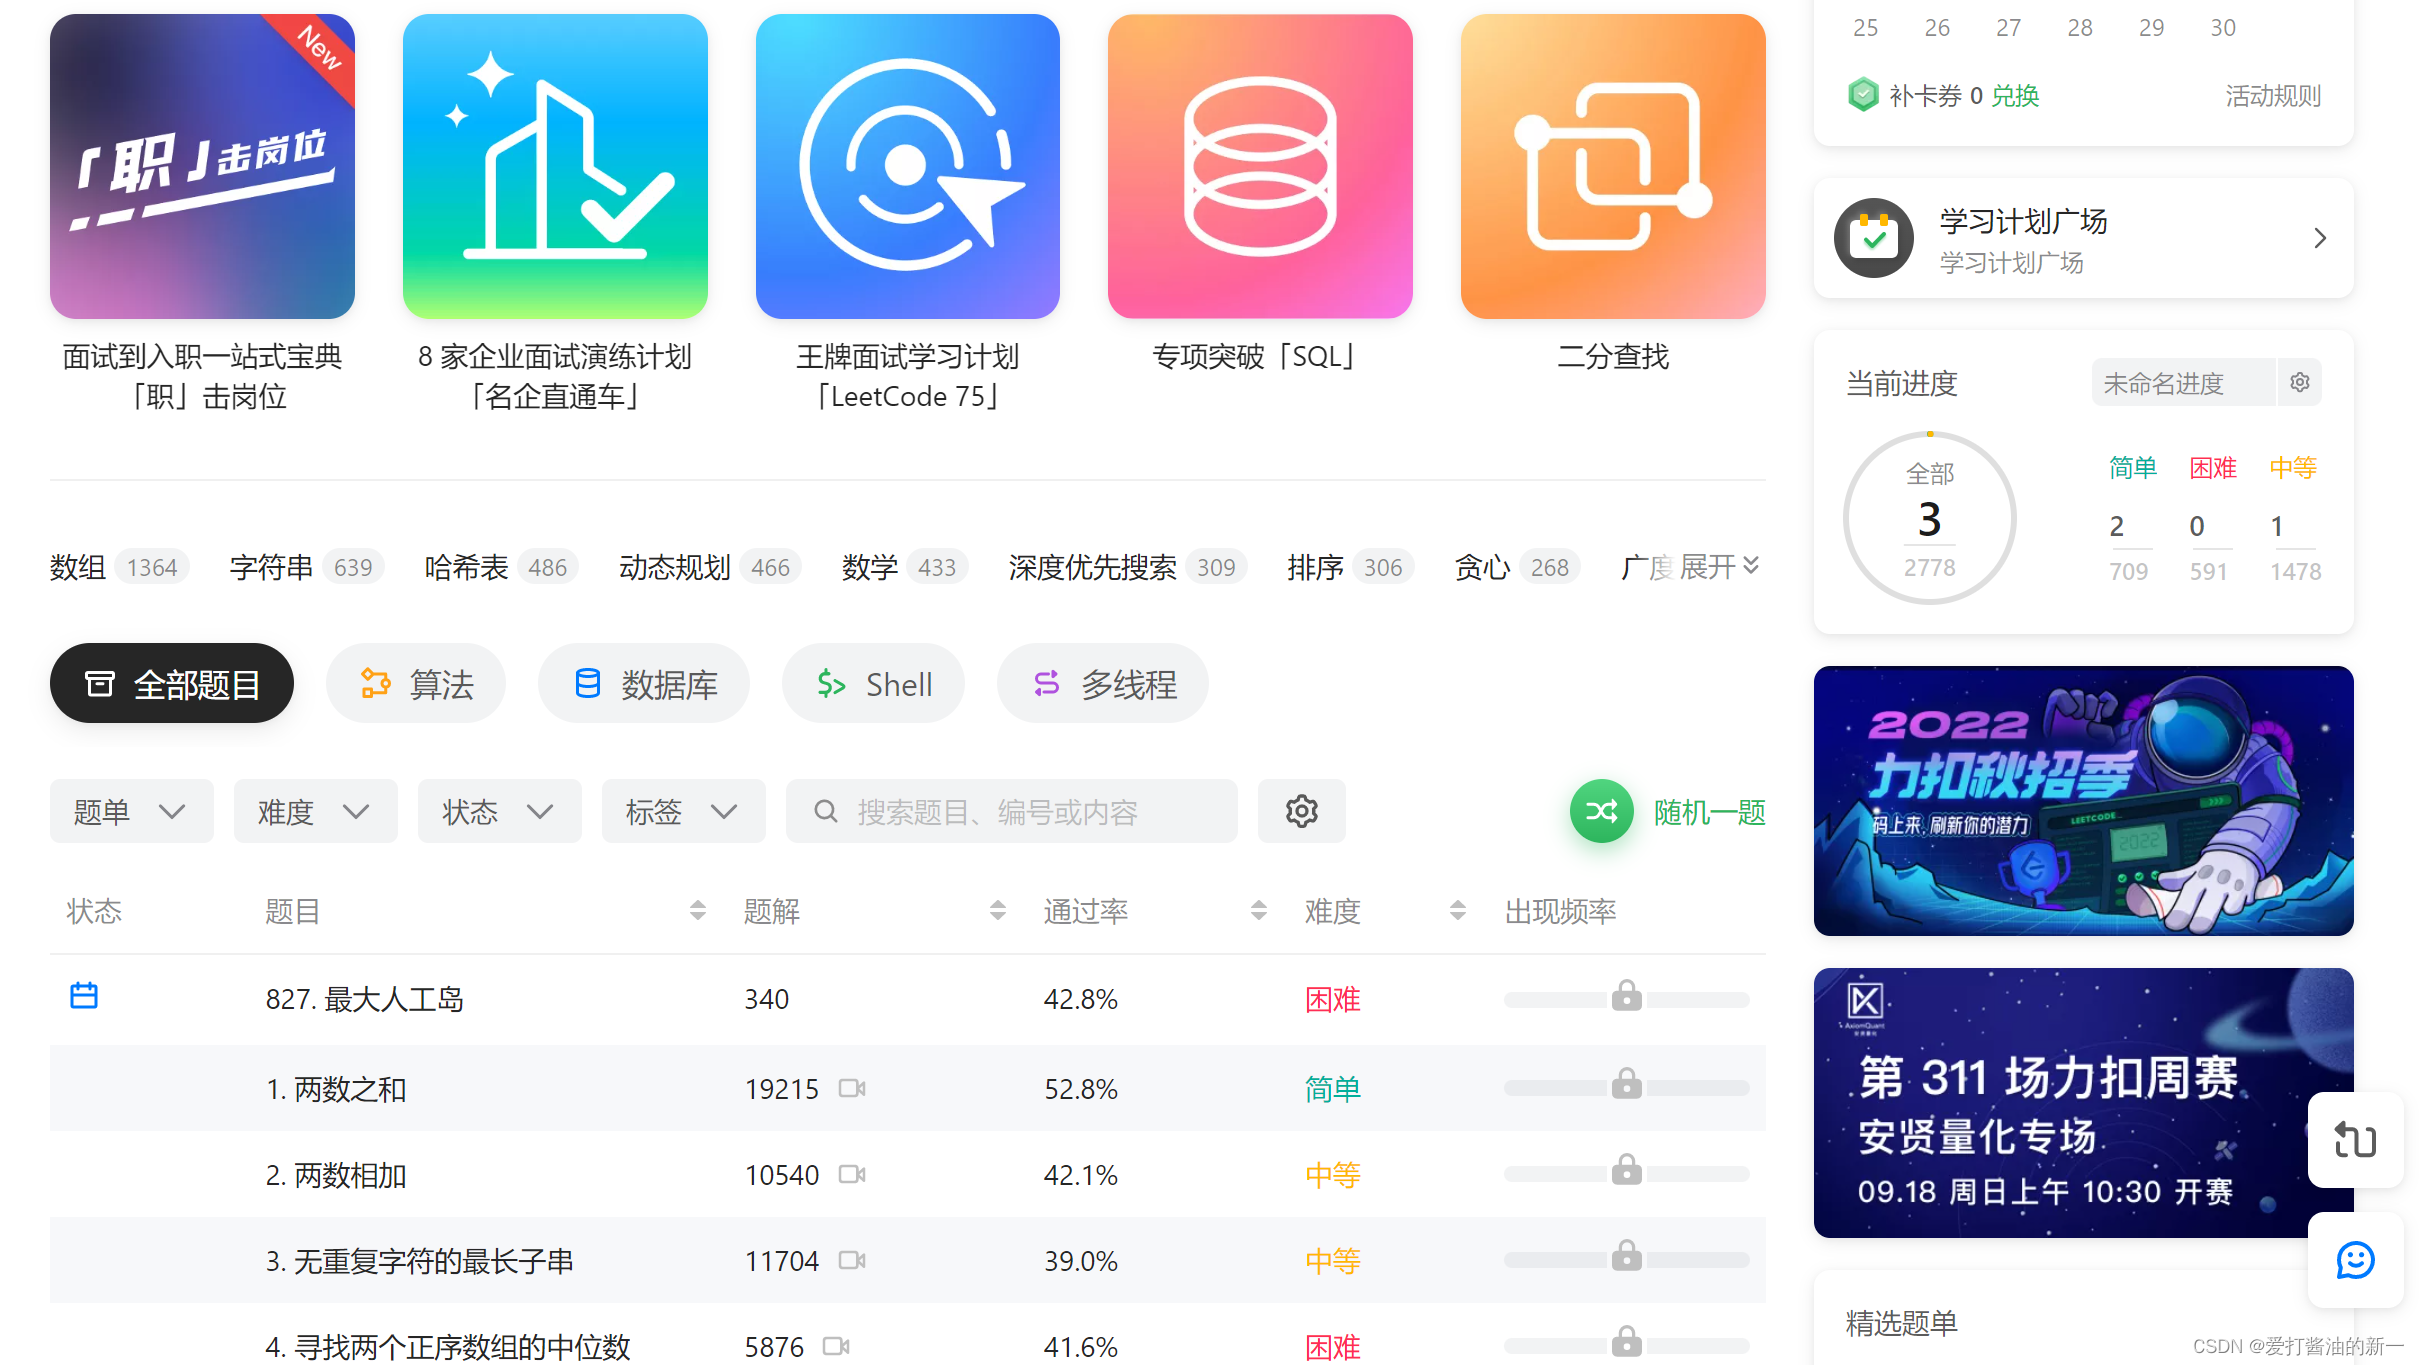
Task: Click the 兑换 link beside 补卡券
Action: (2015, 96)
